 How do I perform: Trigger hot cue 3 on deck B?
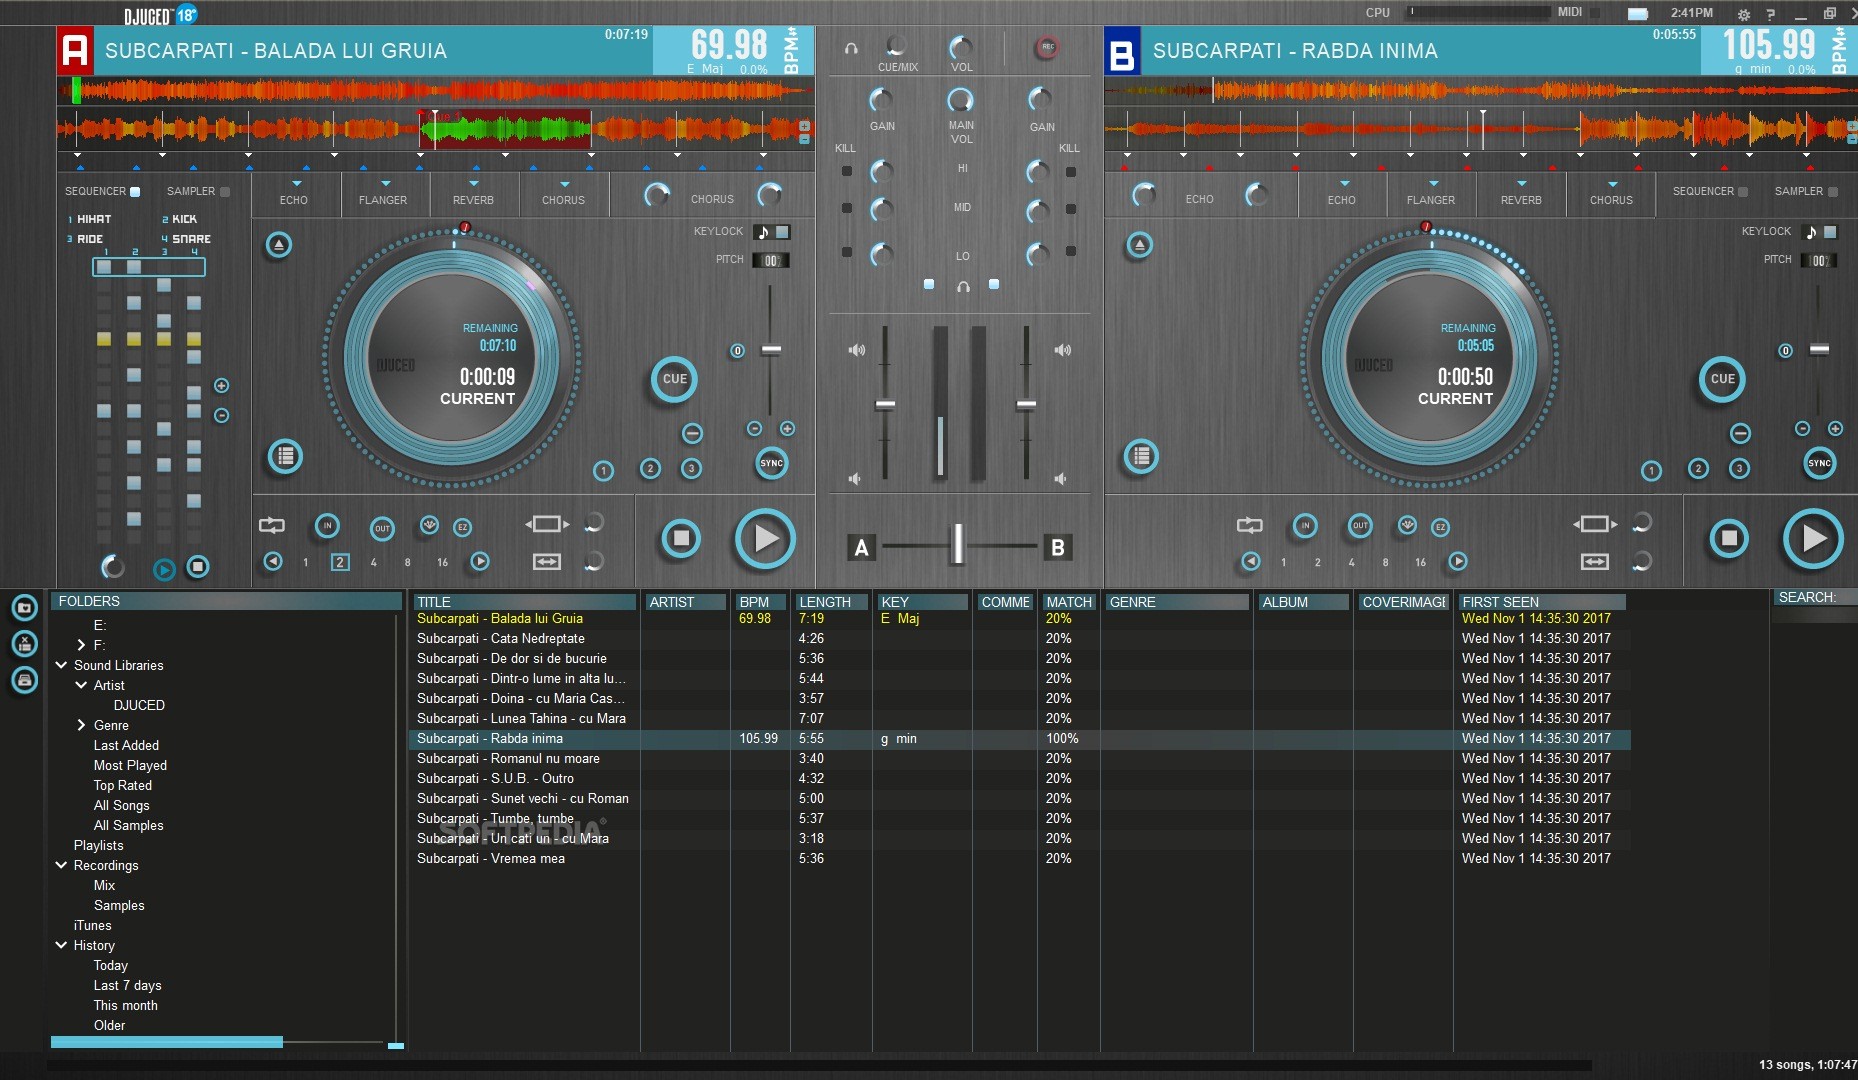1740,468
